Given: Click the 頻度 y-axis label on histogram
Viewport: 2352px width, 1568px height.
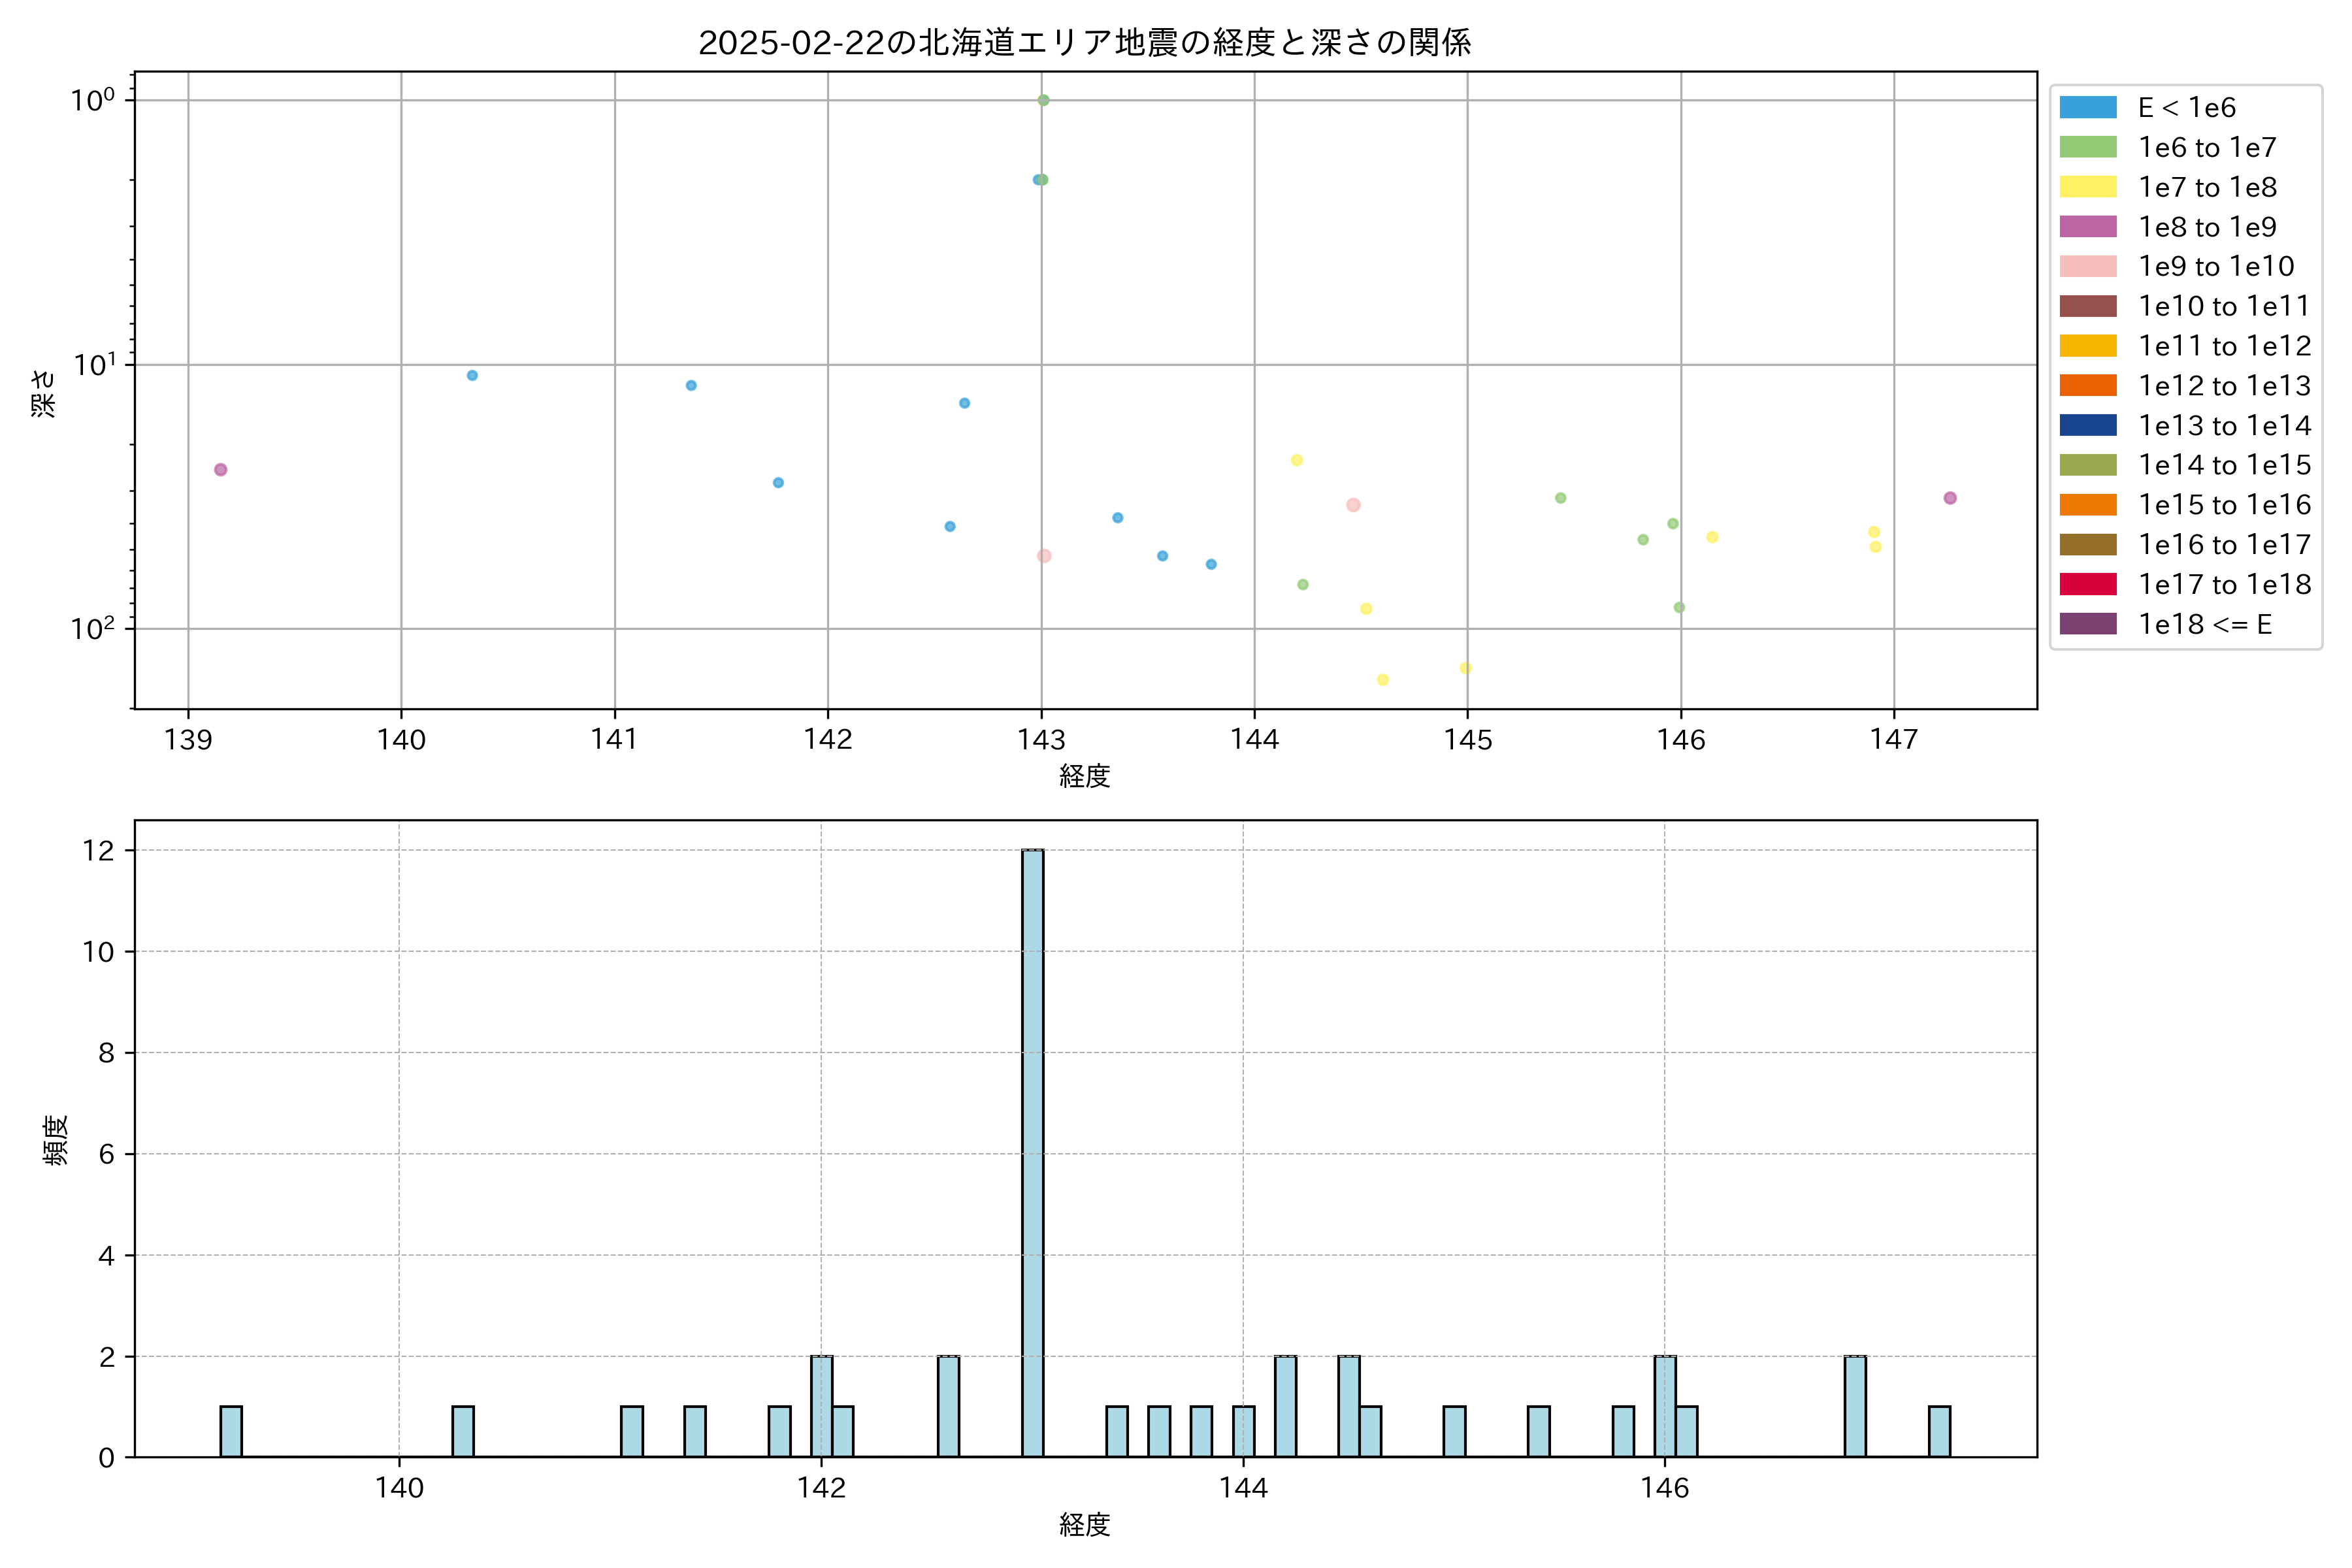Looking at the screenshot, I should (x=56, y=1140).
